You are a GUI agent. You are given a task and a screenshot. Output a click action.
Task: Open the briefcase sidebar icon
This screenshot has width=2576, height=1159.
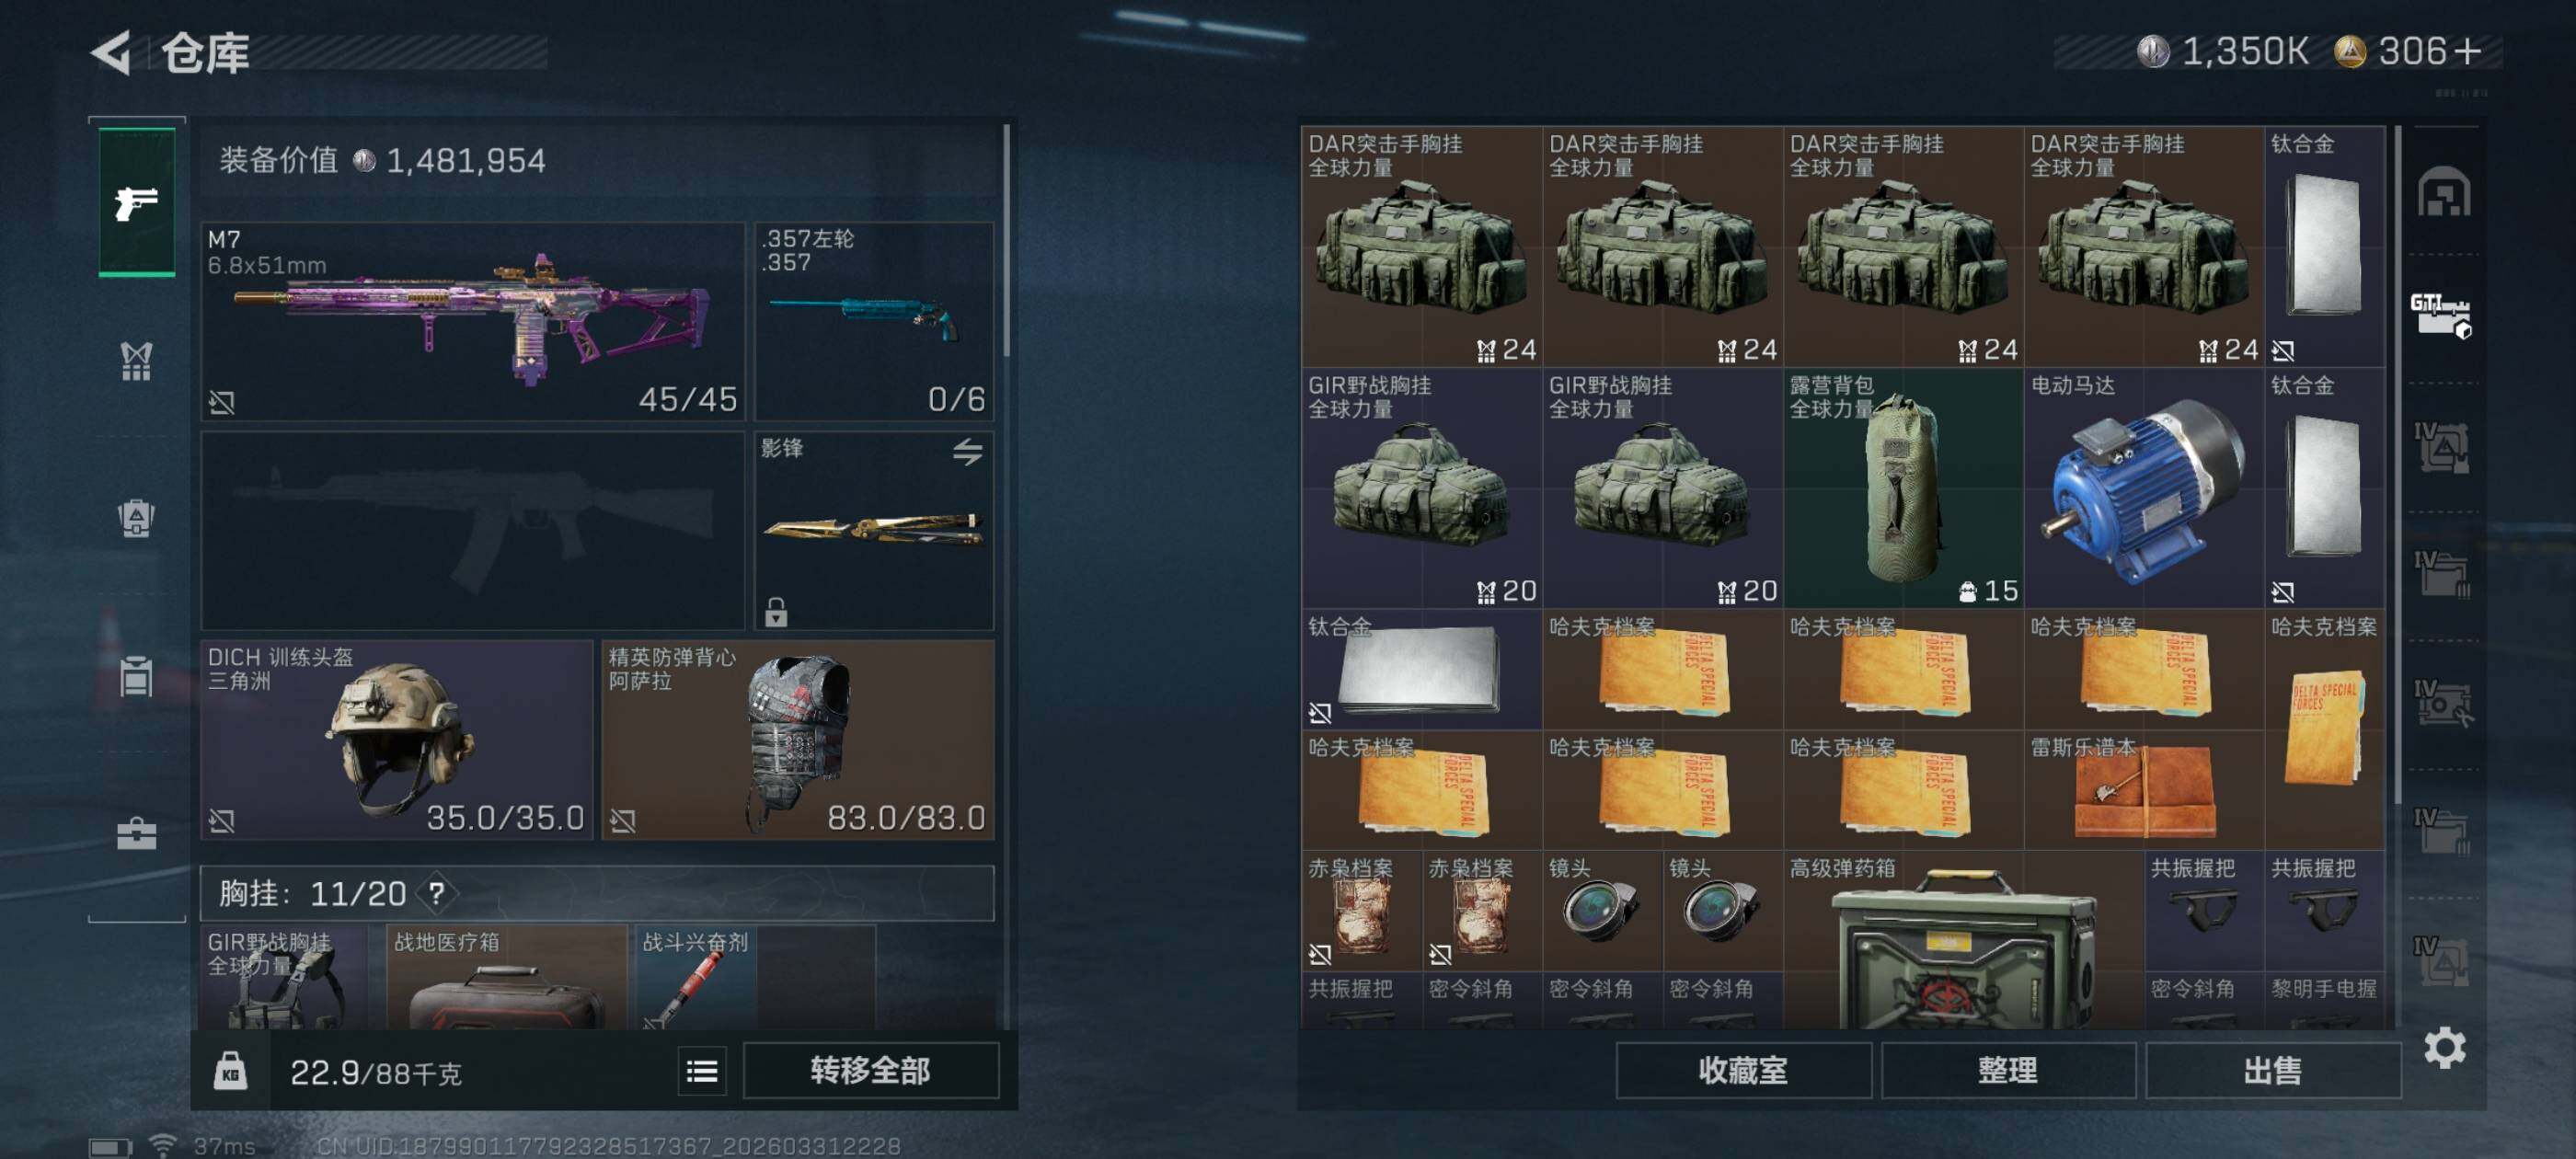pos(137,833)
